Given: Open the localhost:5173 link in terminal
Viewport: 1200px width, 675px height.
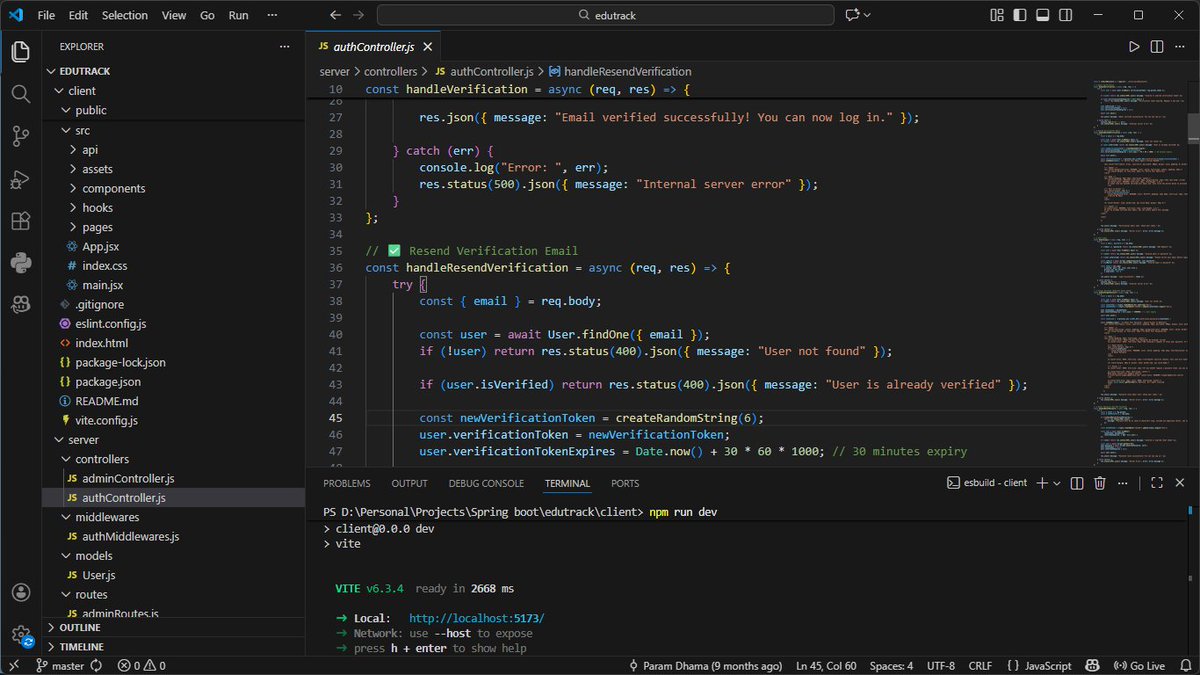Looking at the screenshot, I should [x=477, y=618].
